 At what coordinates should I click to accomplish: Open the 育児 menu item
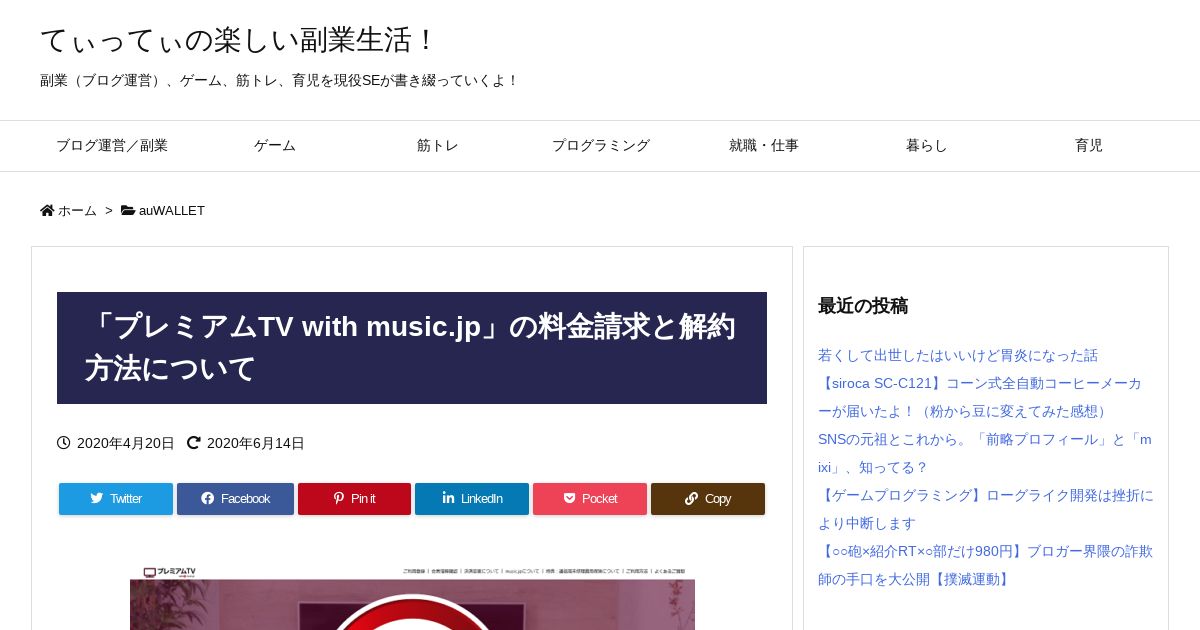[1089, 146]
